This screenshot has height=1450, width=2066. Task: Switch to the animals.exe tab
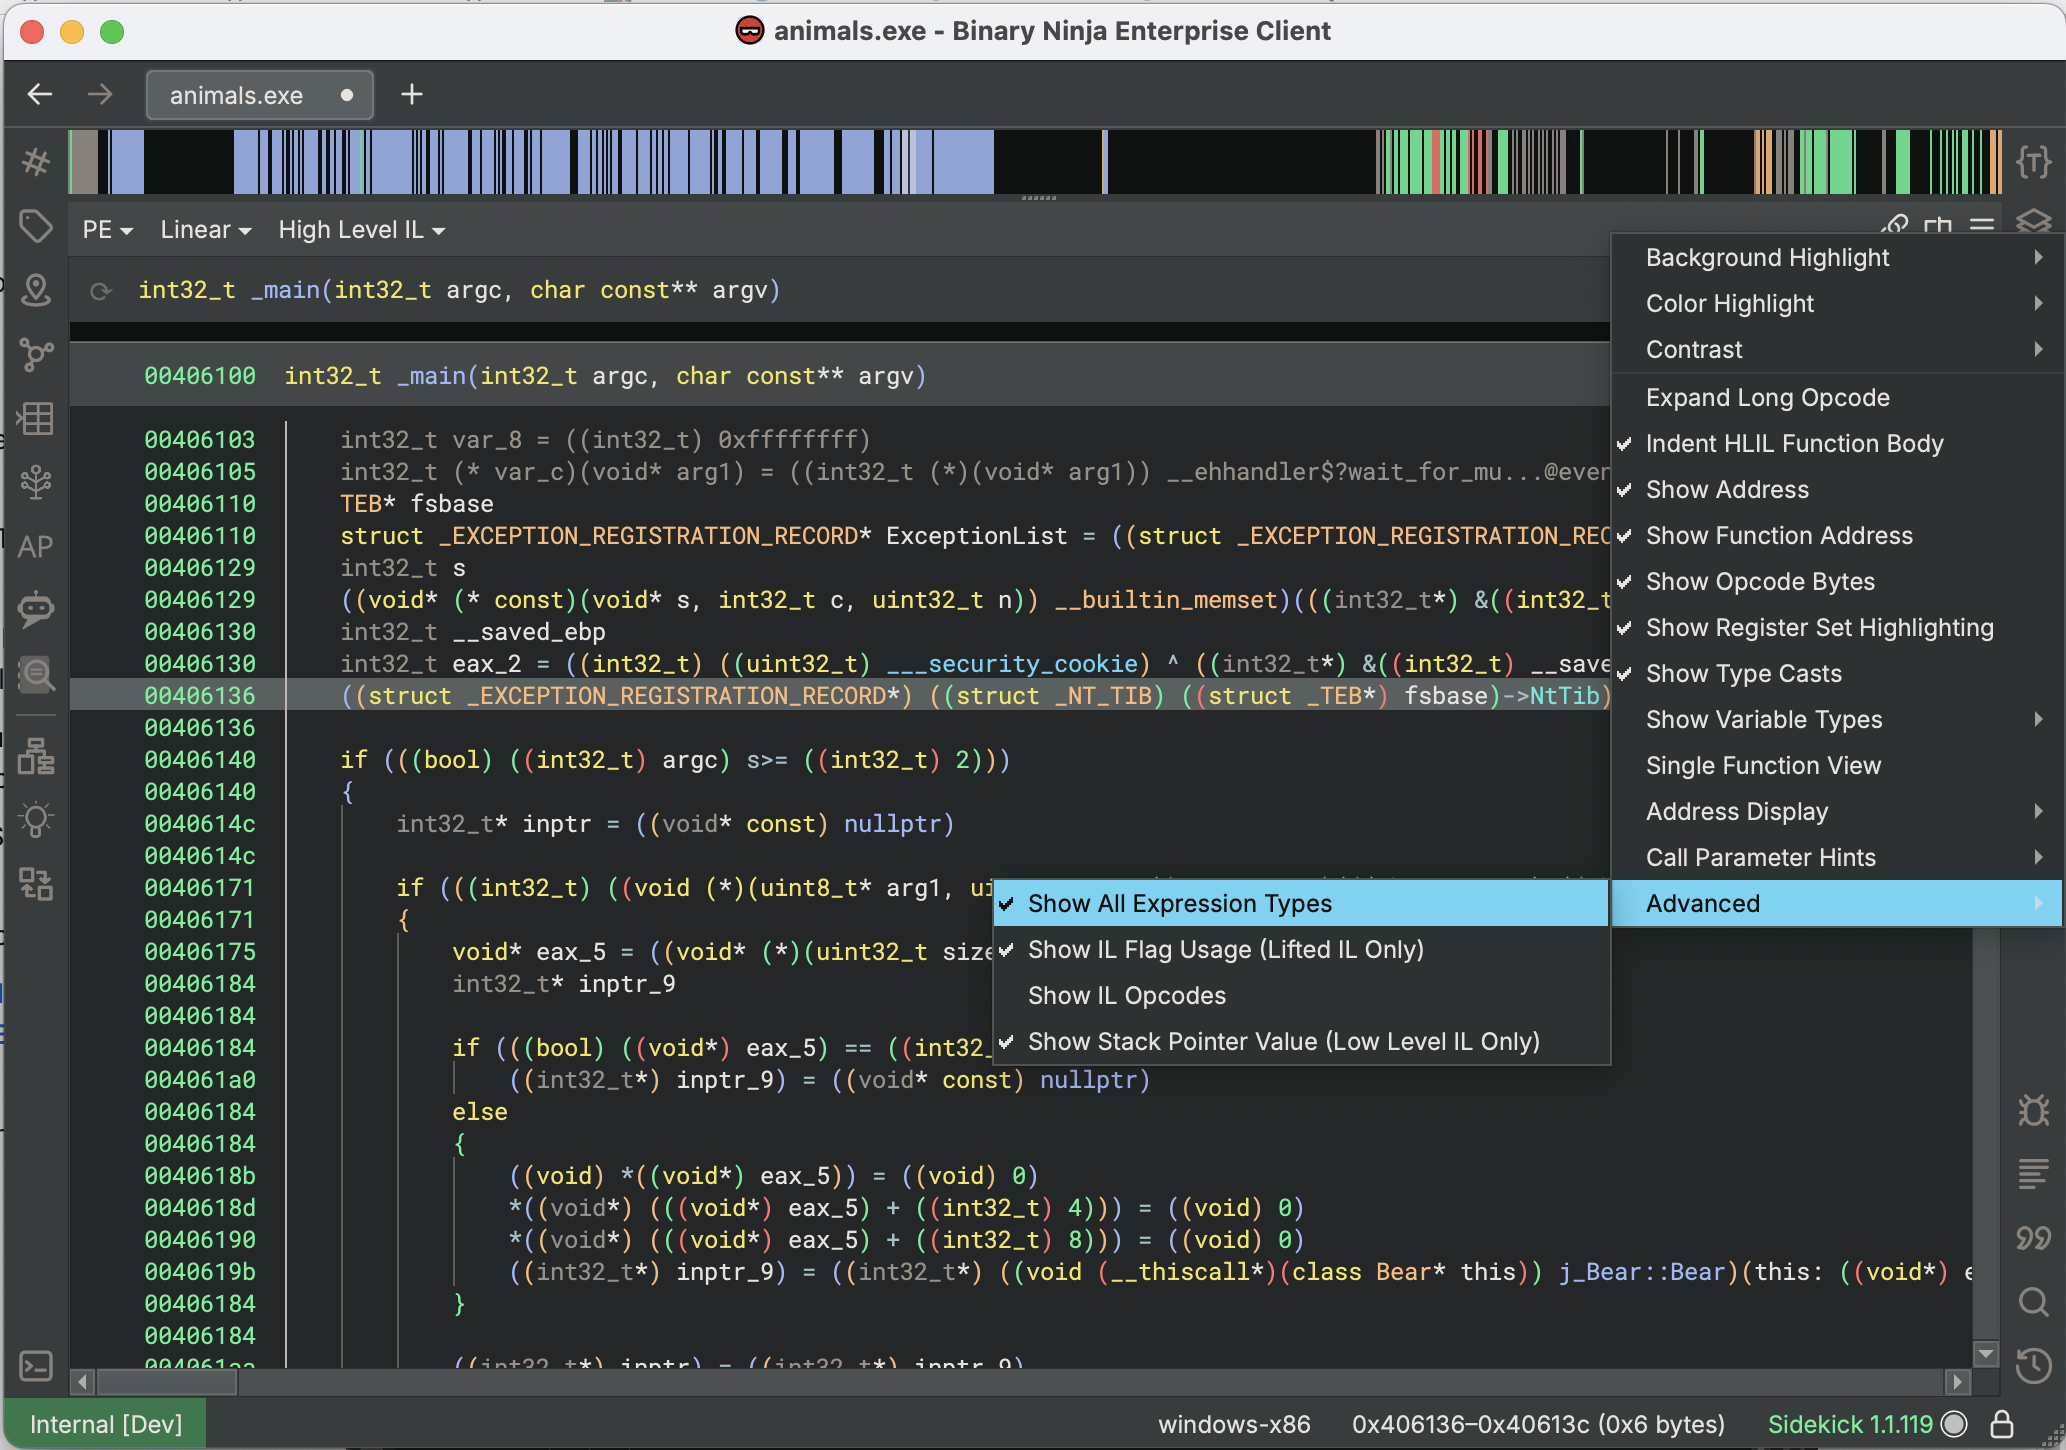[260, 95]
